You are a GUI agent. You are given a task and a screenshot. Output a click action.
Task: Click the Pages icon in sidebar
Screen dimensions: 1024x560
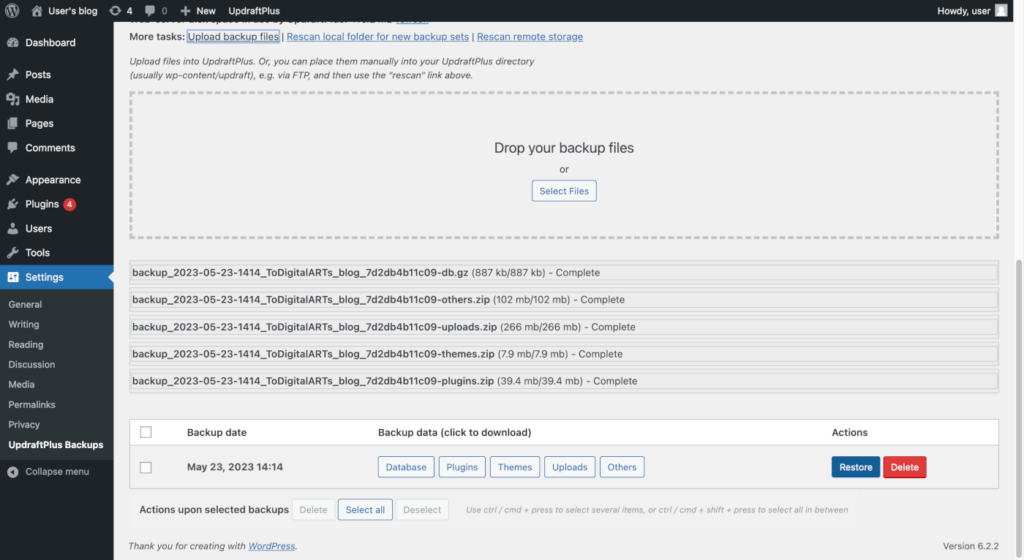[x=12, y=123]
